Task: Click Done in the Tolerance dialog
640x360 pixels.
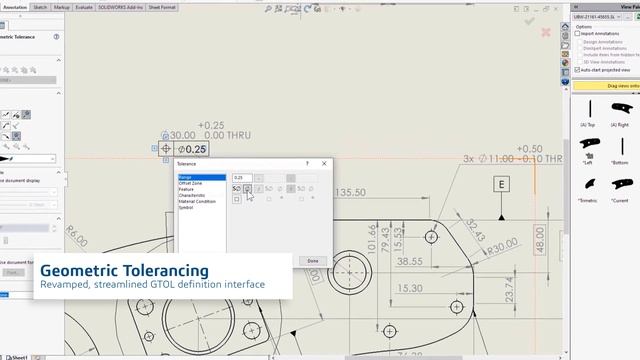Action: pos(313,261)
